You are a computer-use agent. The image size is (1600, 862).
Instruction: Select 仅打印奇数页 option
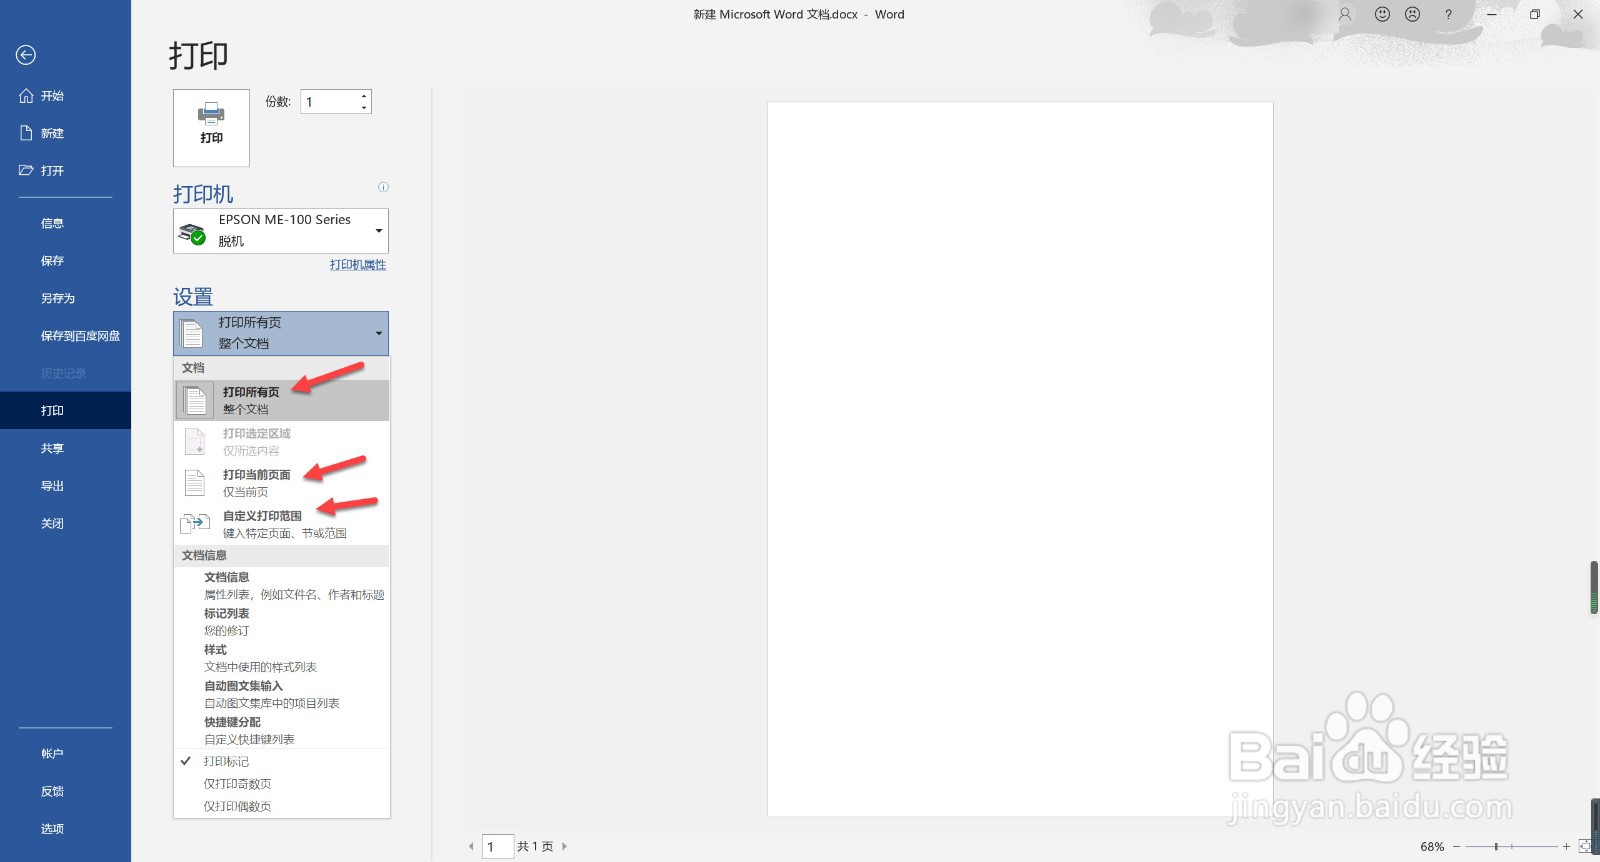tap(281, 784)
